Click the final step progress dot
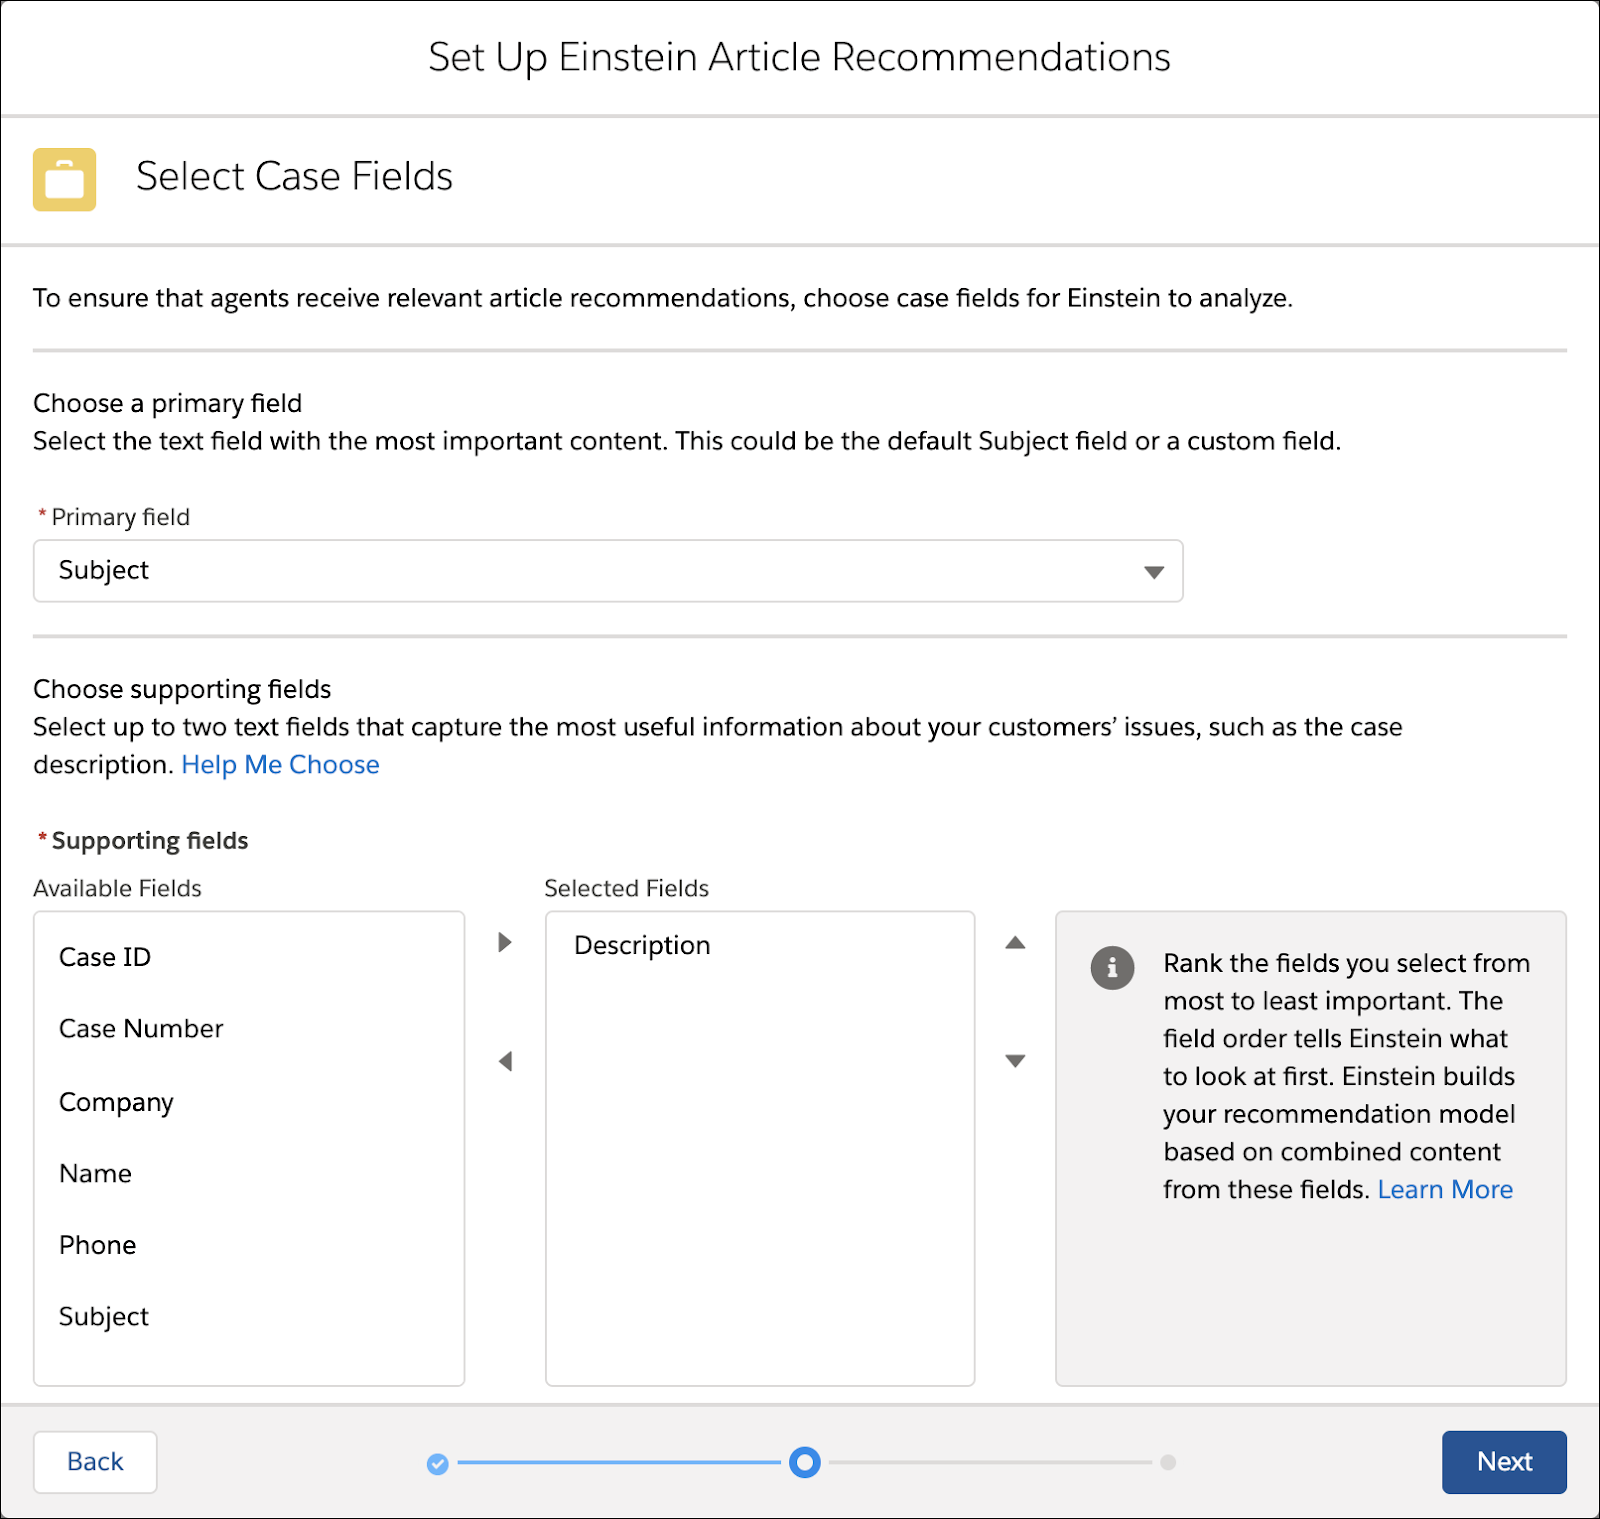Screen dimensions: 1600x1519 [1168, 1463]
